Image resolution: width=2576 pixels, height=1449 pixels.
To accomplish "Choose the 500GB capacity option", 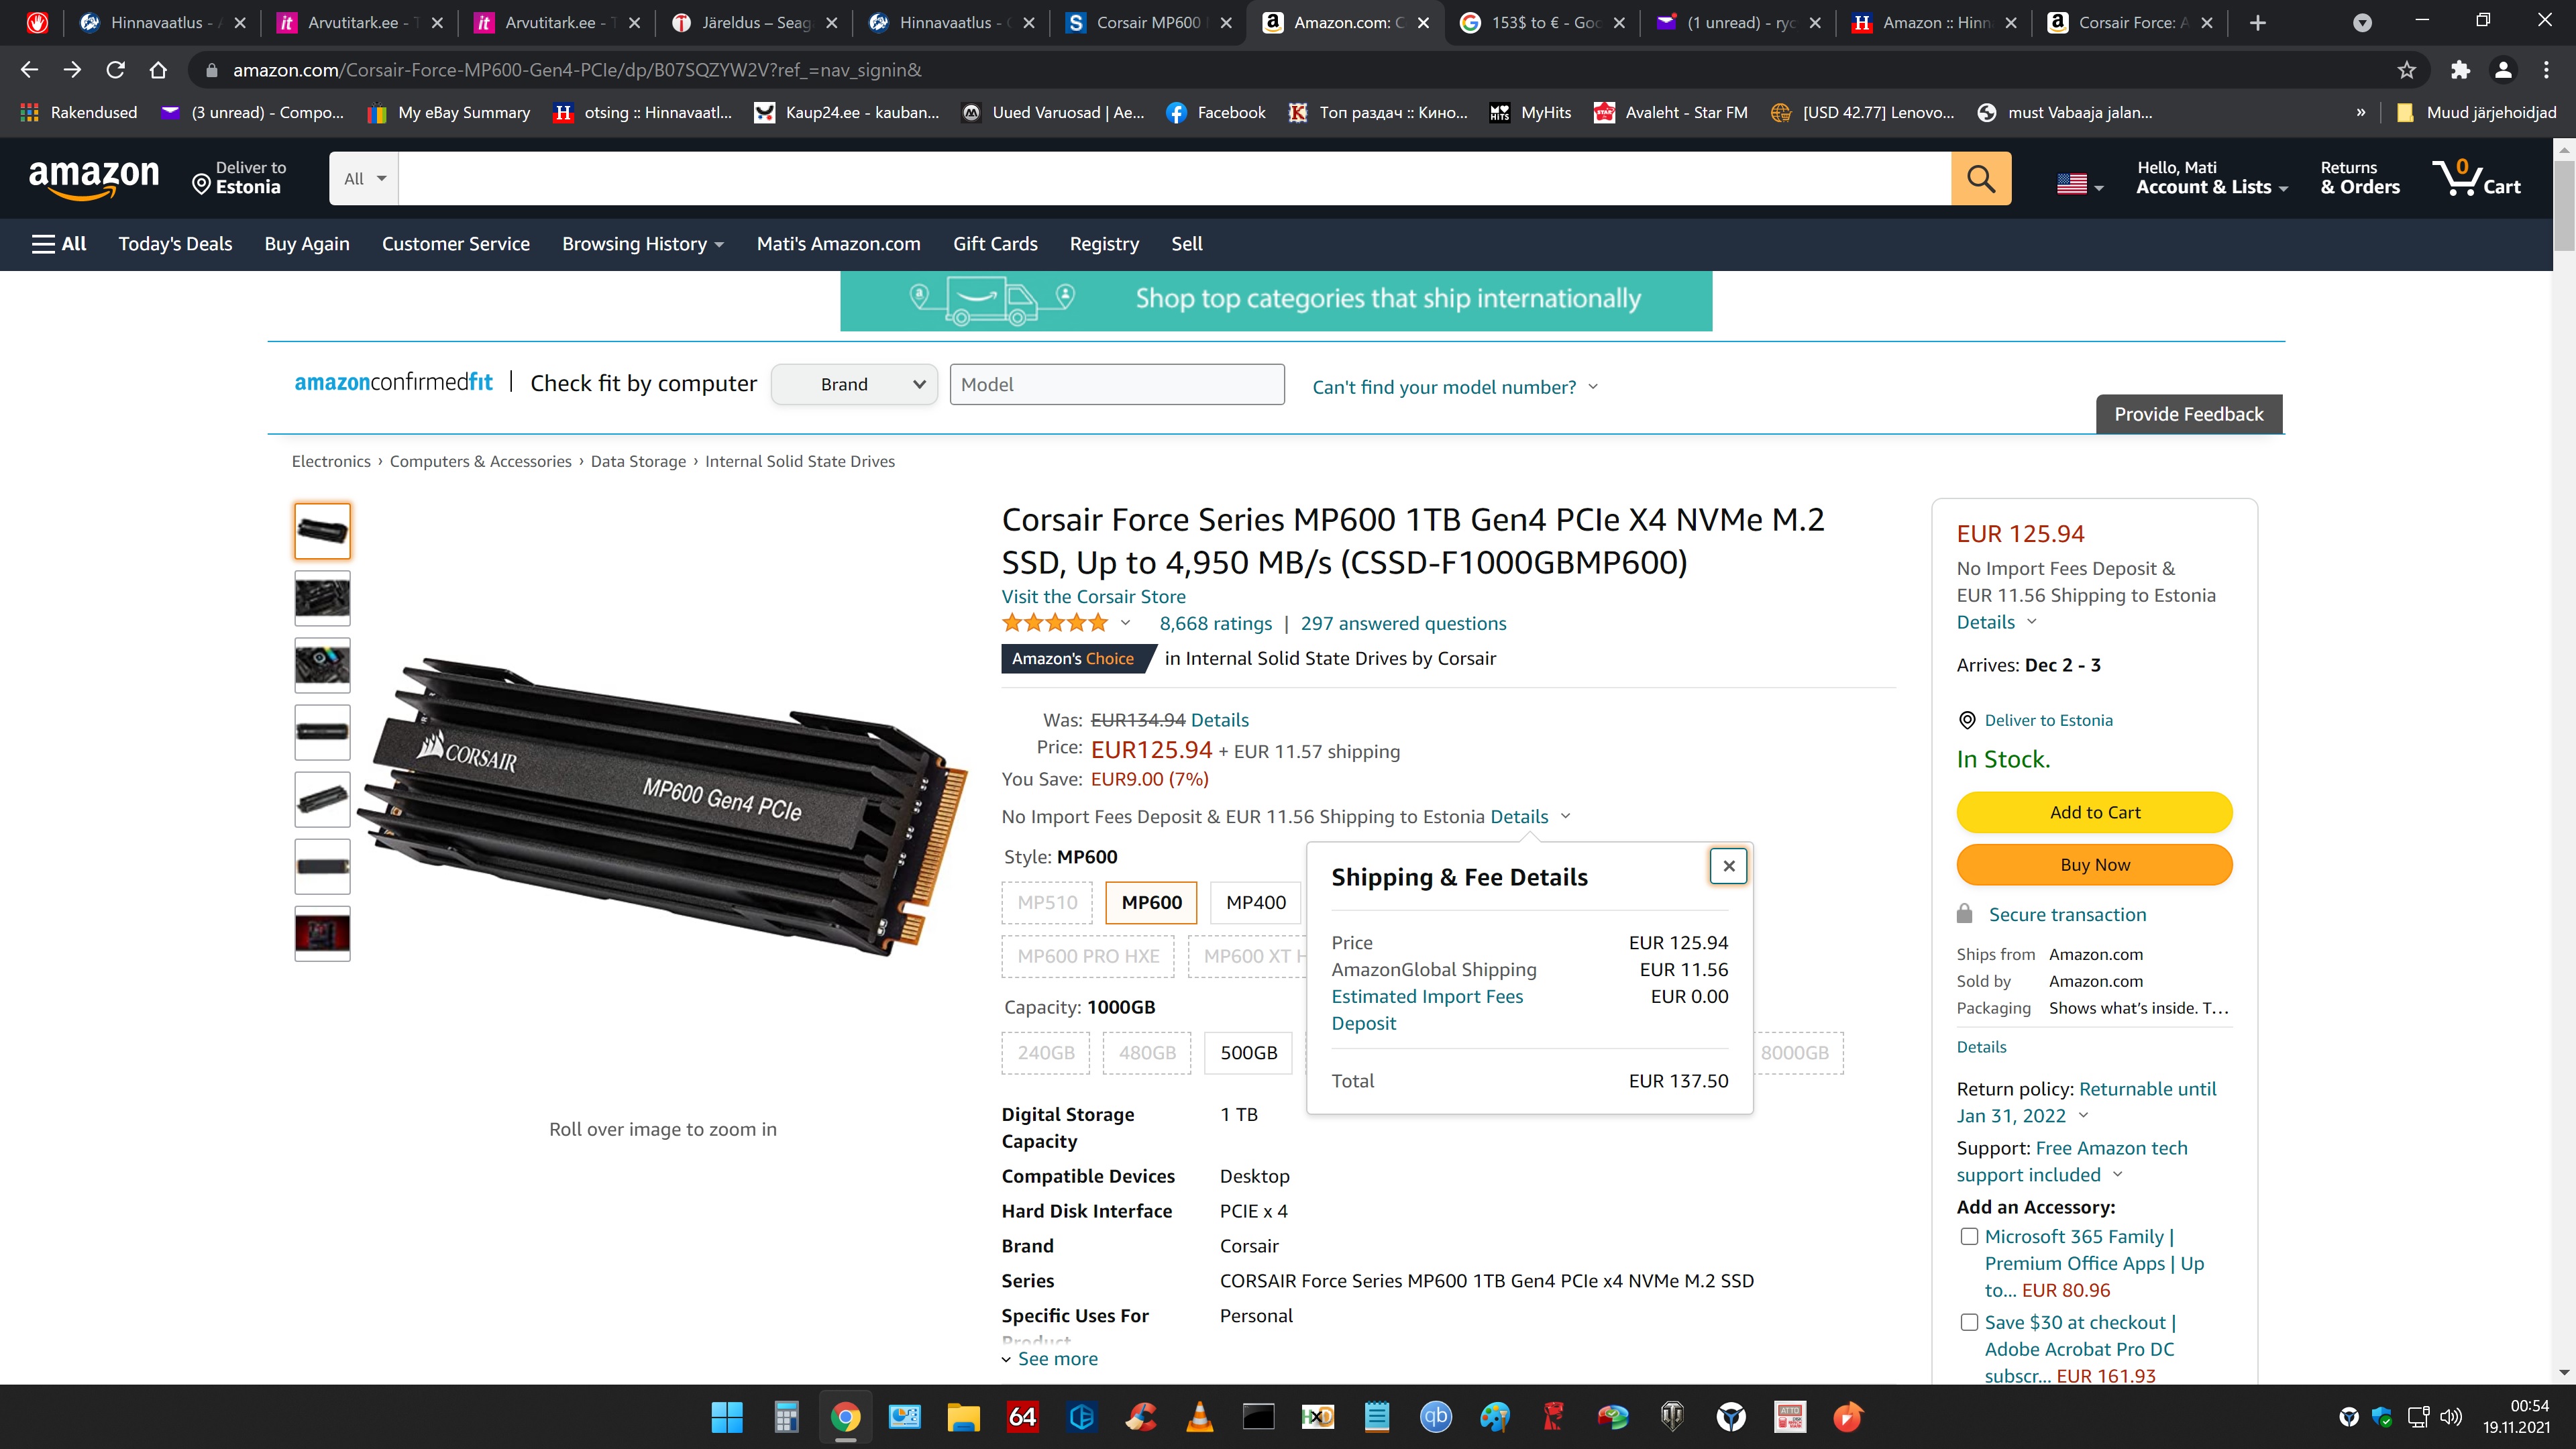I will [x=1248, y=1053].
